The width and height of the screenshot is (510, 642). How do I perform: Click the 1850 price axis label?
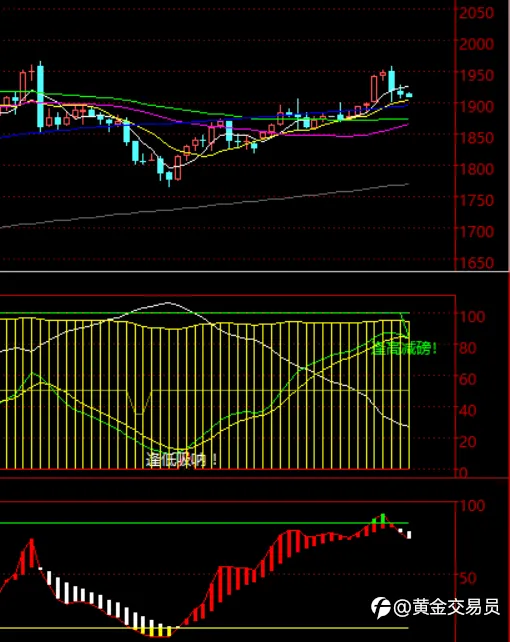pyautogui.click(x=476, y=138)
